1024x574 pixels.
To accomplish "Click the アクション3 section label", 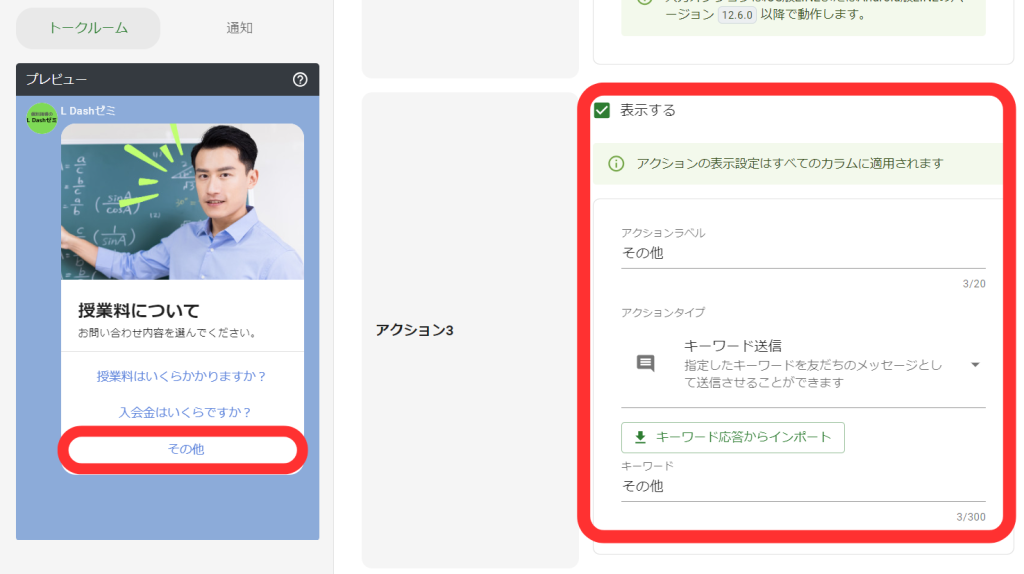I will tap(414, 330).
